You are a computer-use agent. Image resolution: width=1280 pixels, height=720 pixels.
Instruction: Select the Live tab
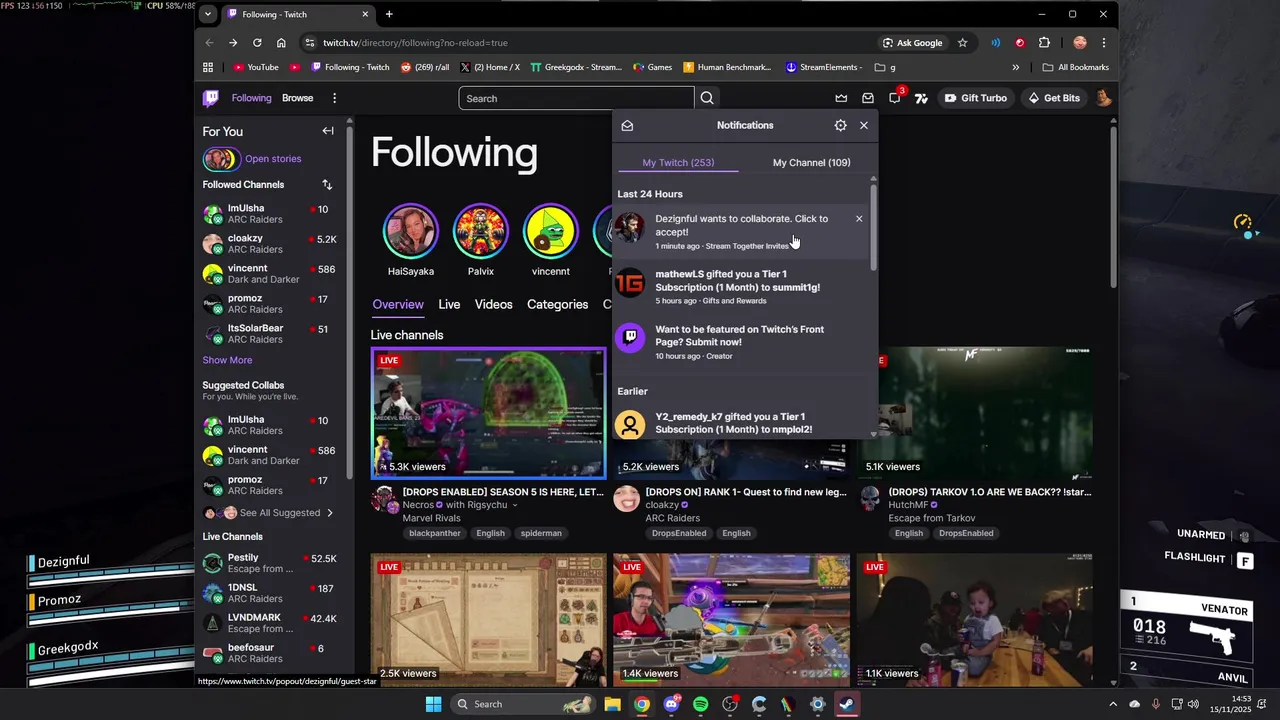tap(449, 304)
